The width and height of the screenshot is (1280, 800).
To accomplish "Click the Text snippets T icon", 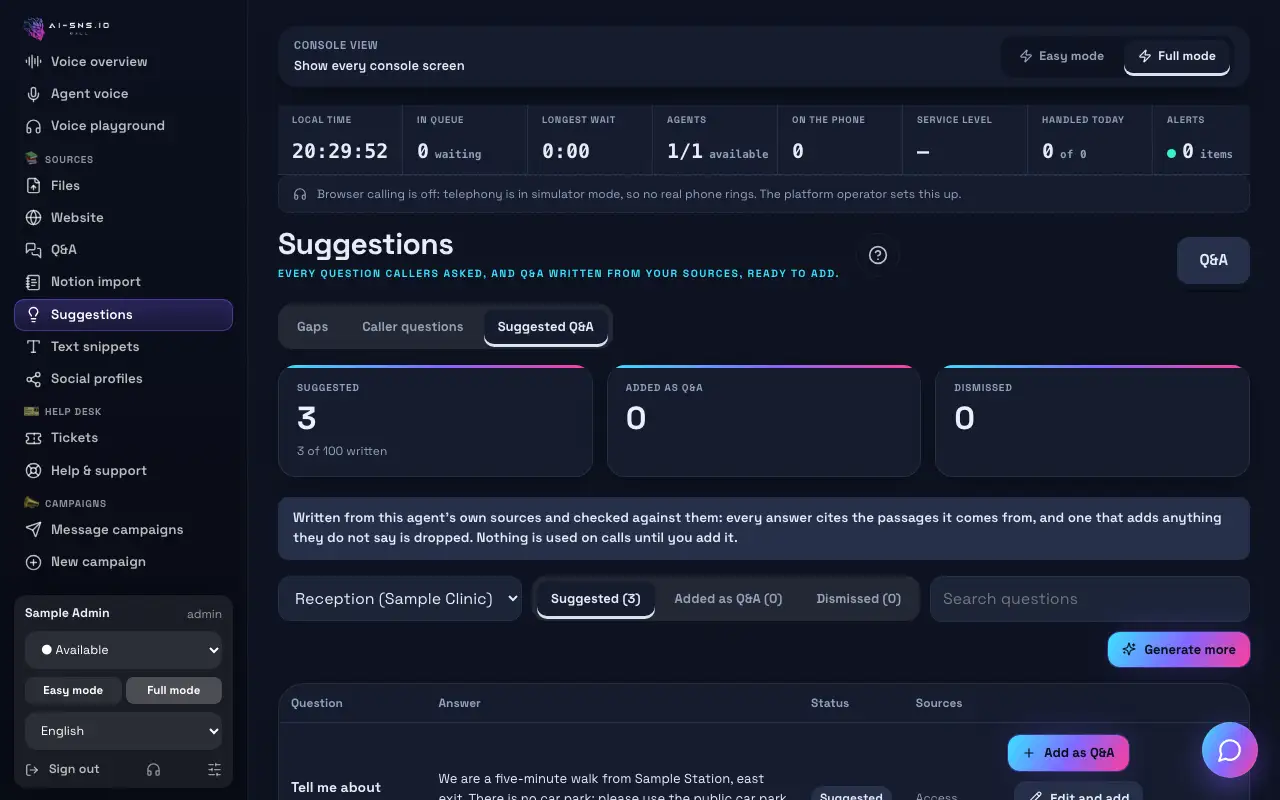I will (33, 347).
